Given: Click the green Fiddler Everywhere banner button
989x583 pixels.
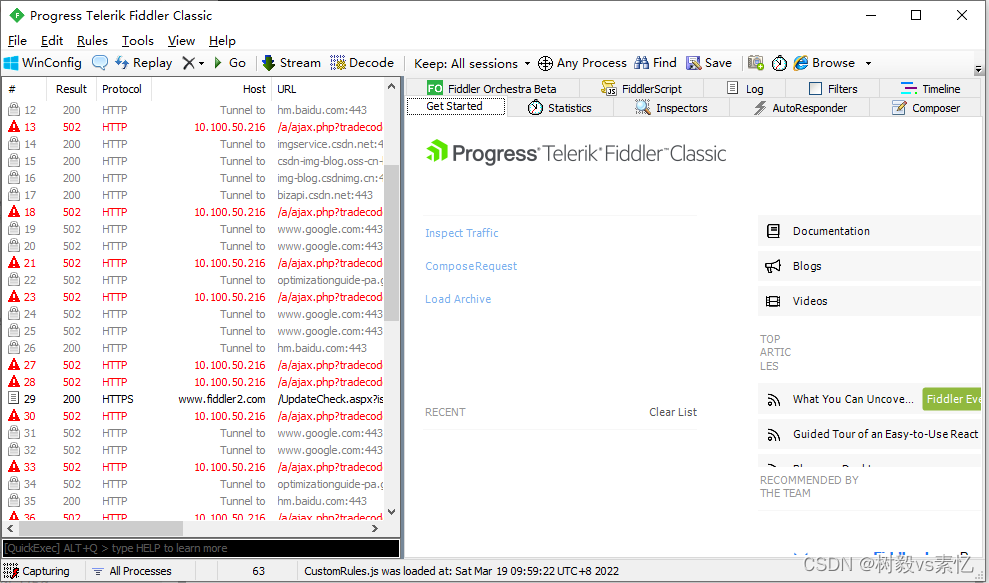Looking at the screenshot, I should pyautogui.click(x=952, y=399).
